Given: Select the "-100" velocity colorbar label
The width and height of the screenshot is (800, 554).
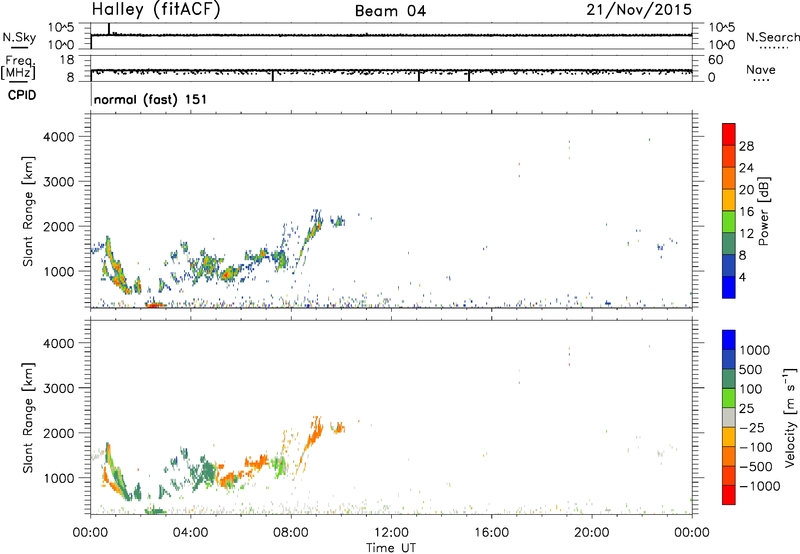Looking at the screenshot, I should pos(756,447).
